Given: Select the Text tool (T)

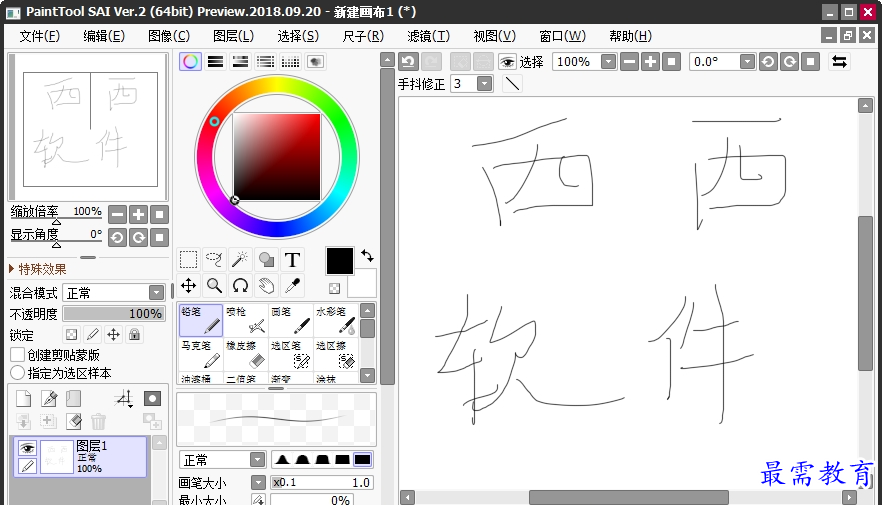Looking at the screenshot, I should [x=292, y=260].
